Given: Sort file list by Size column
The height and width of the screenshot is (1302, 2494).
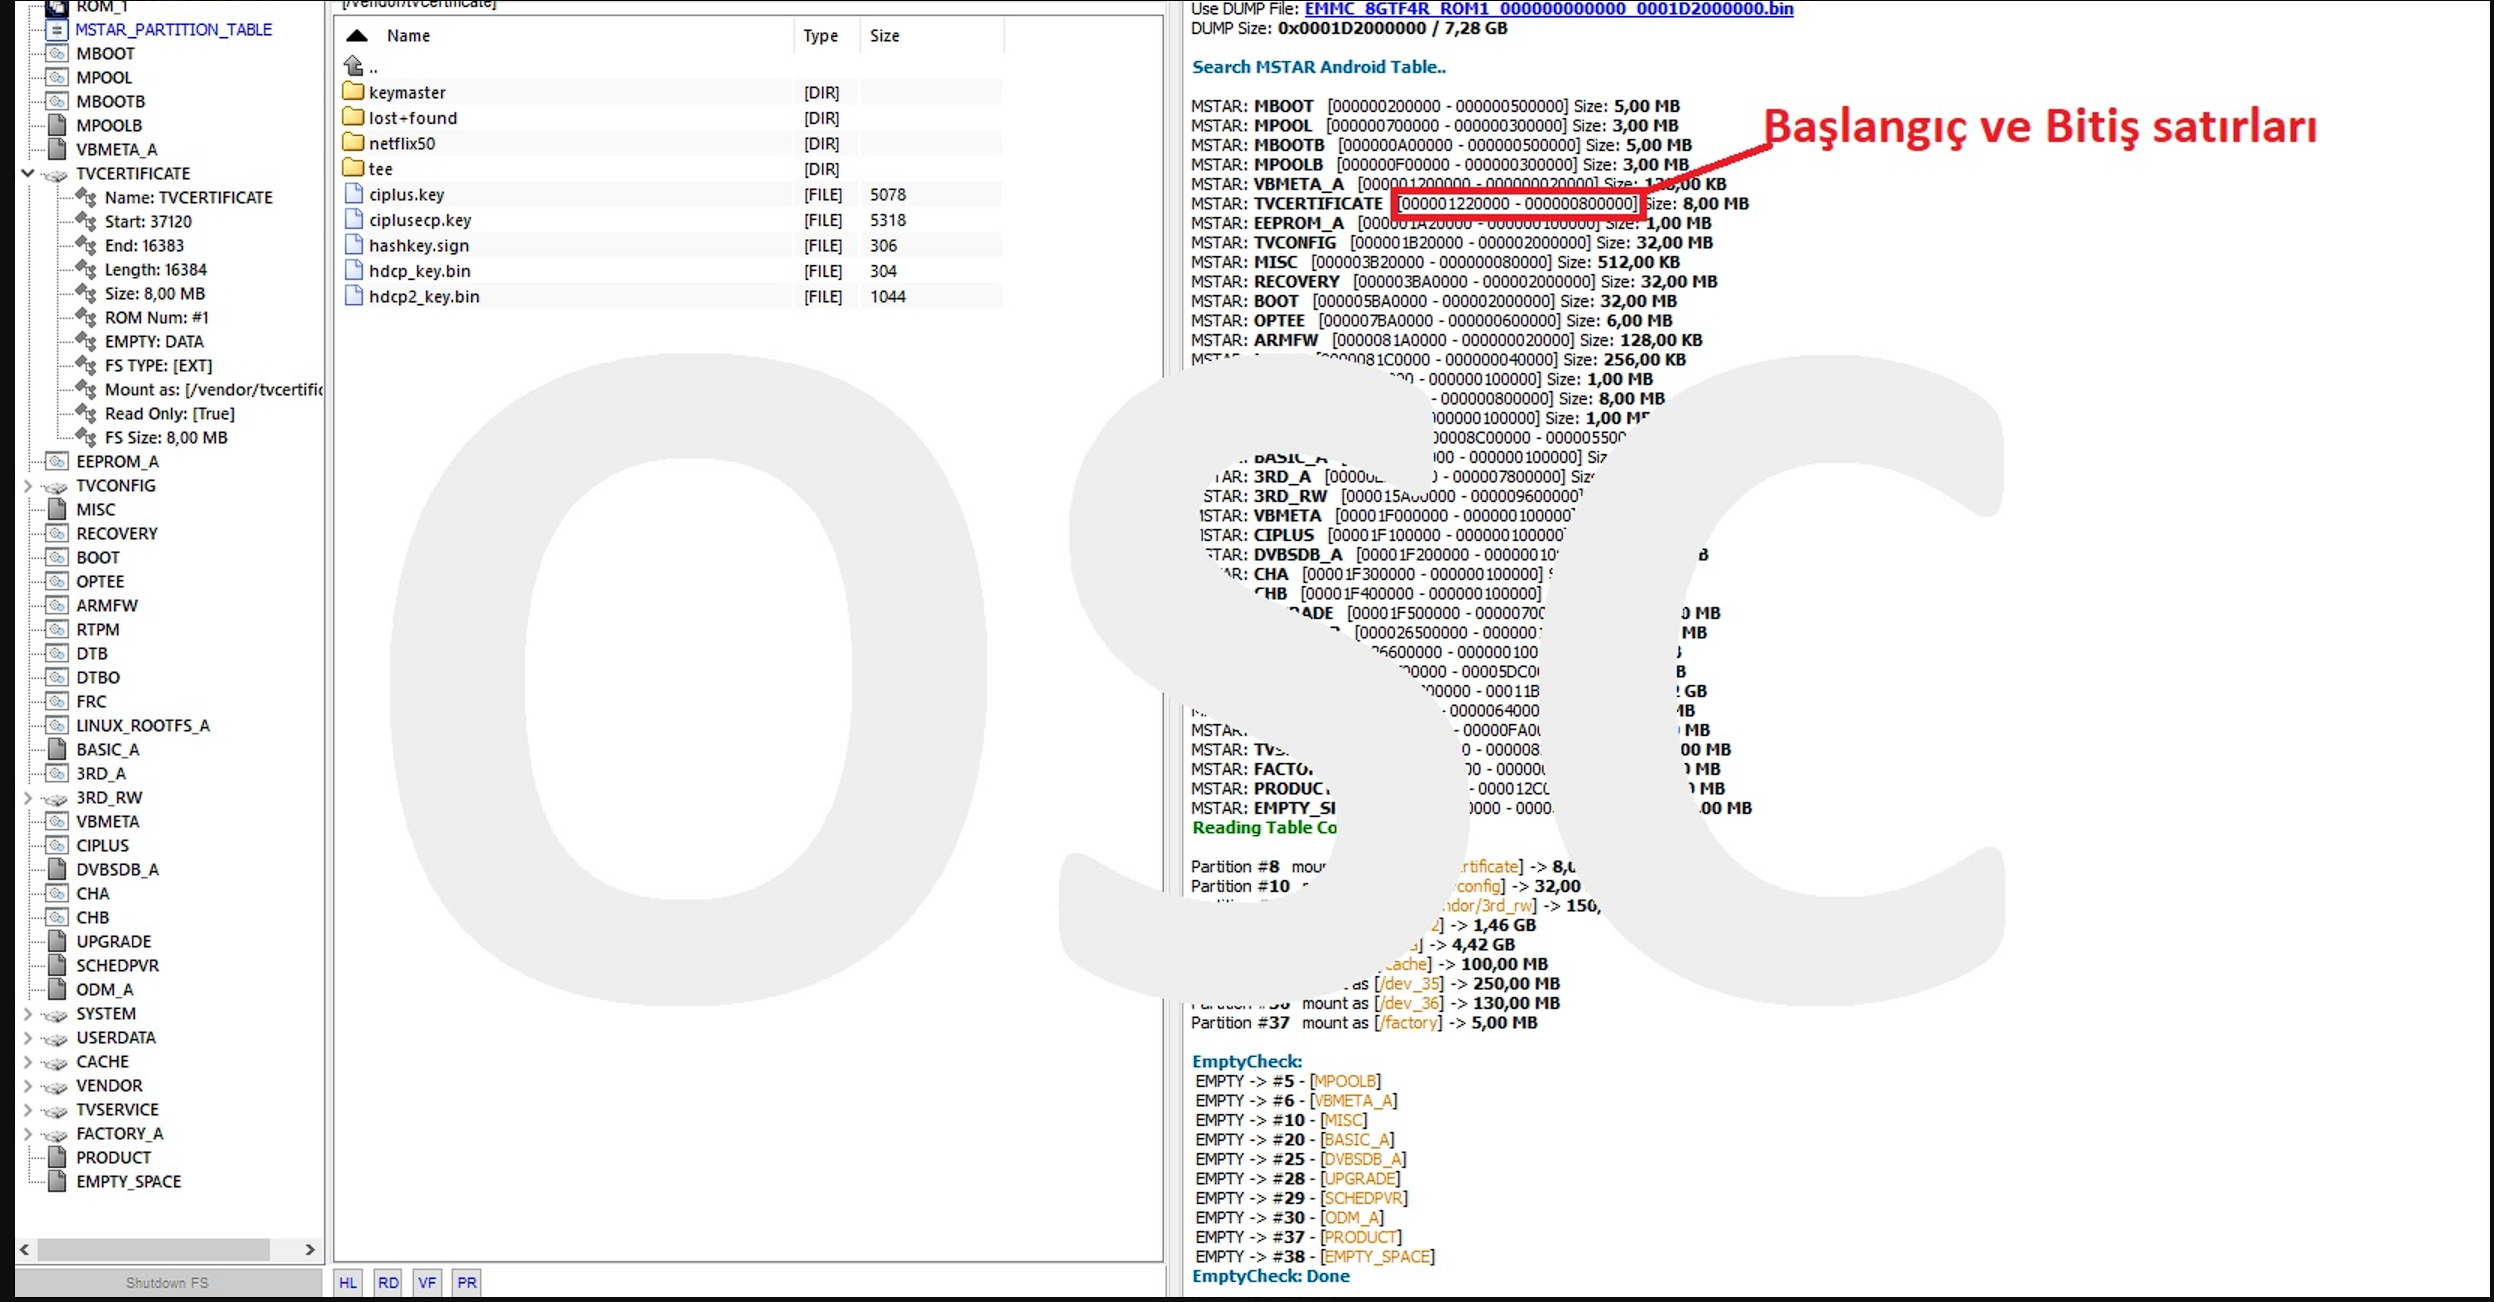Looking at the screenshot, I should (x=884, y=36).
